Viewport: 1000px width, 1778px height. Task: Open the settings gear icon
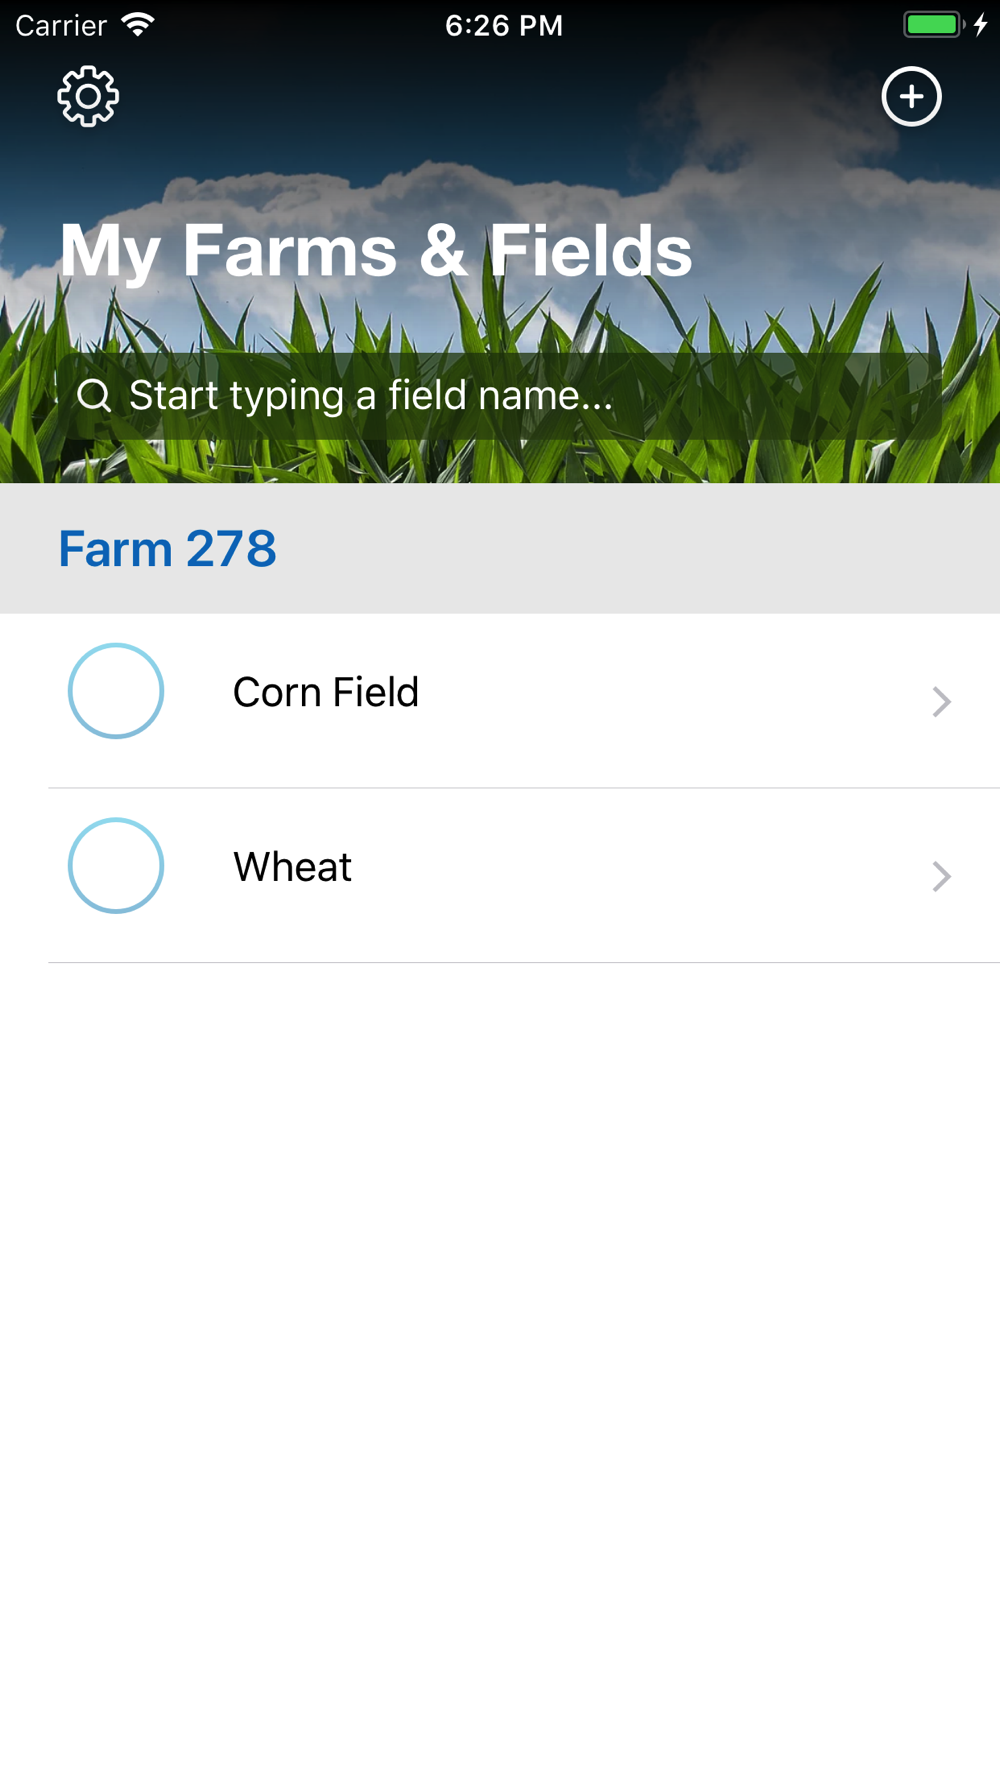pos(88,97)
